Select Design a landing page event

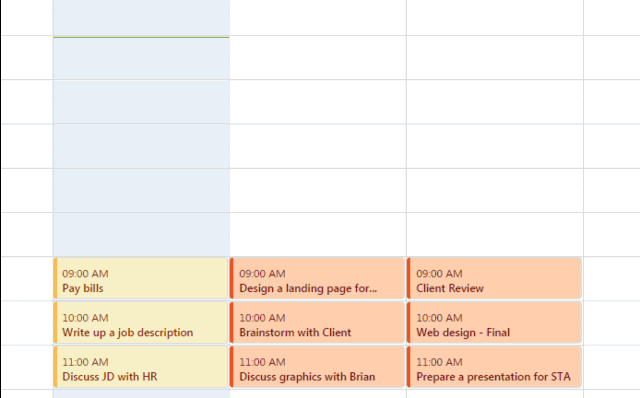(318, 278)
